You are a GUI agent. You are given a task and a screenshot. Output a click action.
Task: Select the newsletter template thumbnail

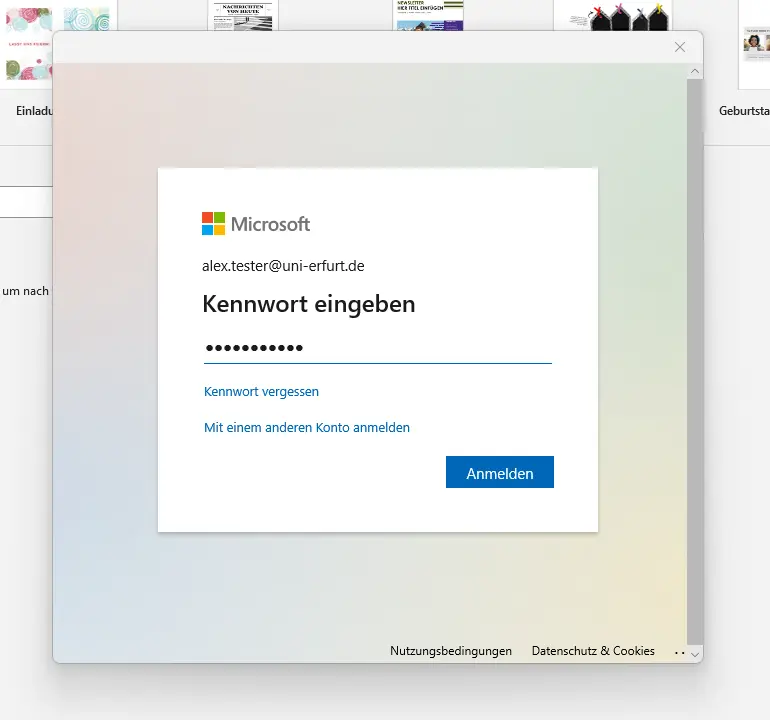pyautogui.click(x=428, y=15)
